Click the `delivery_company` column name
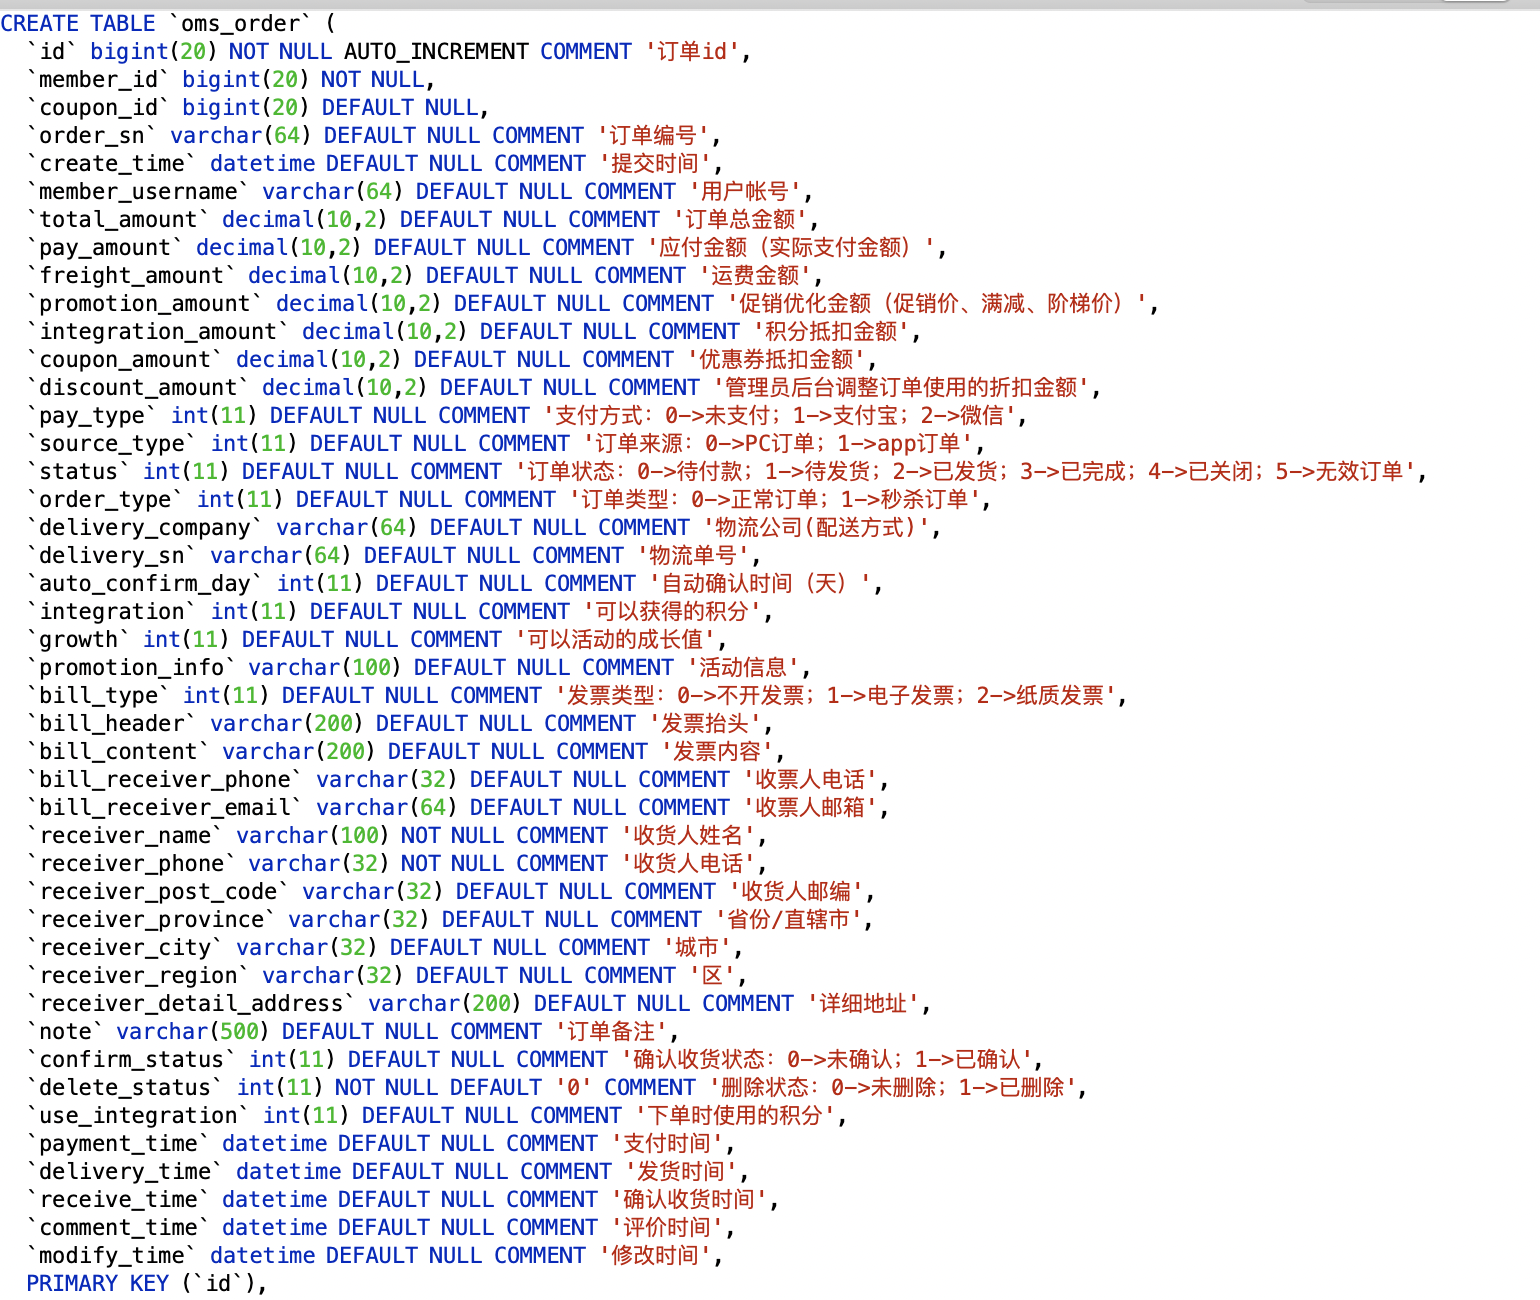This screenshot has height=1300, width=1540. 145,527
